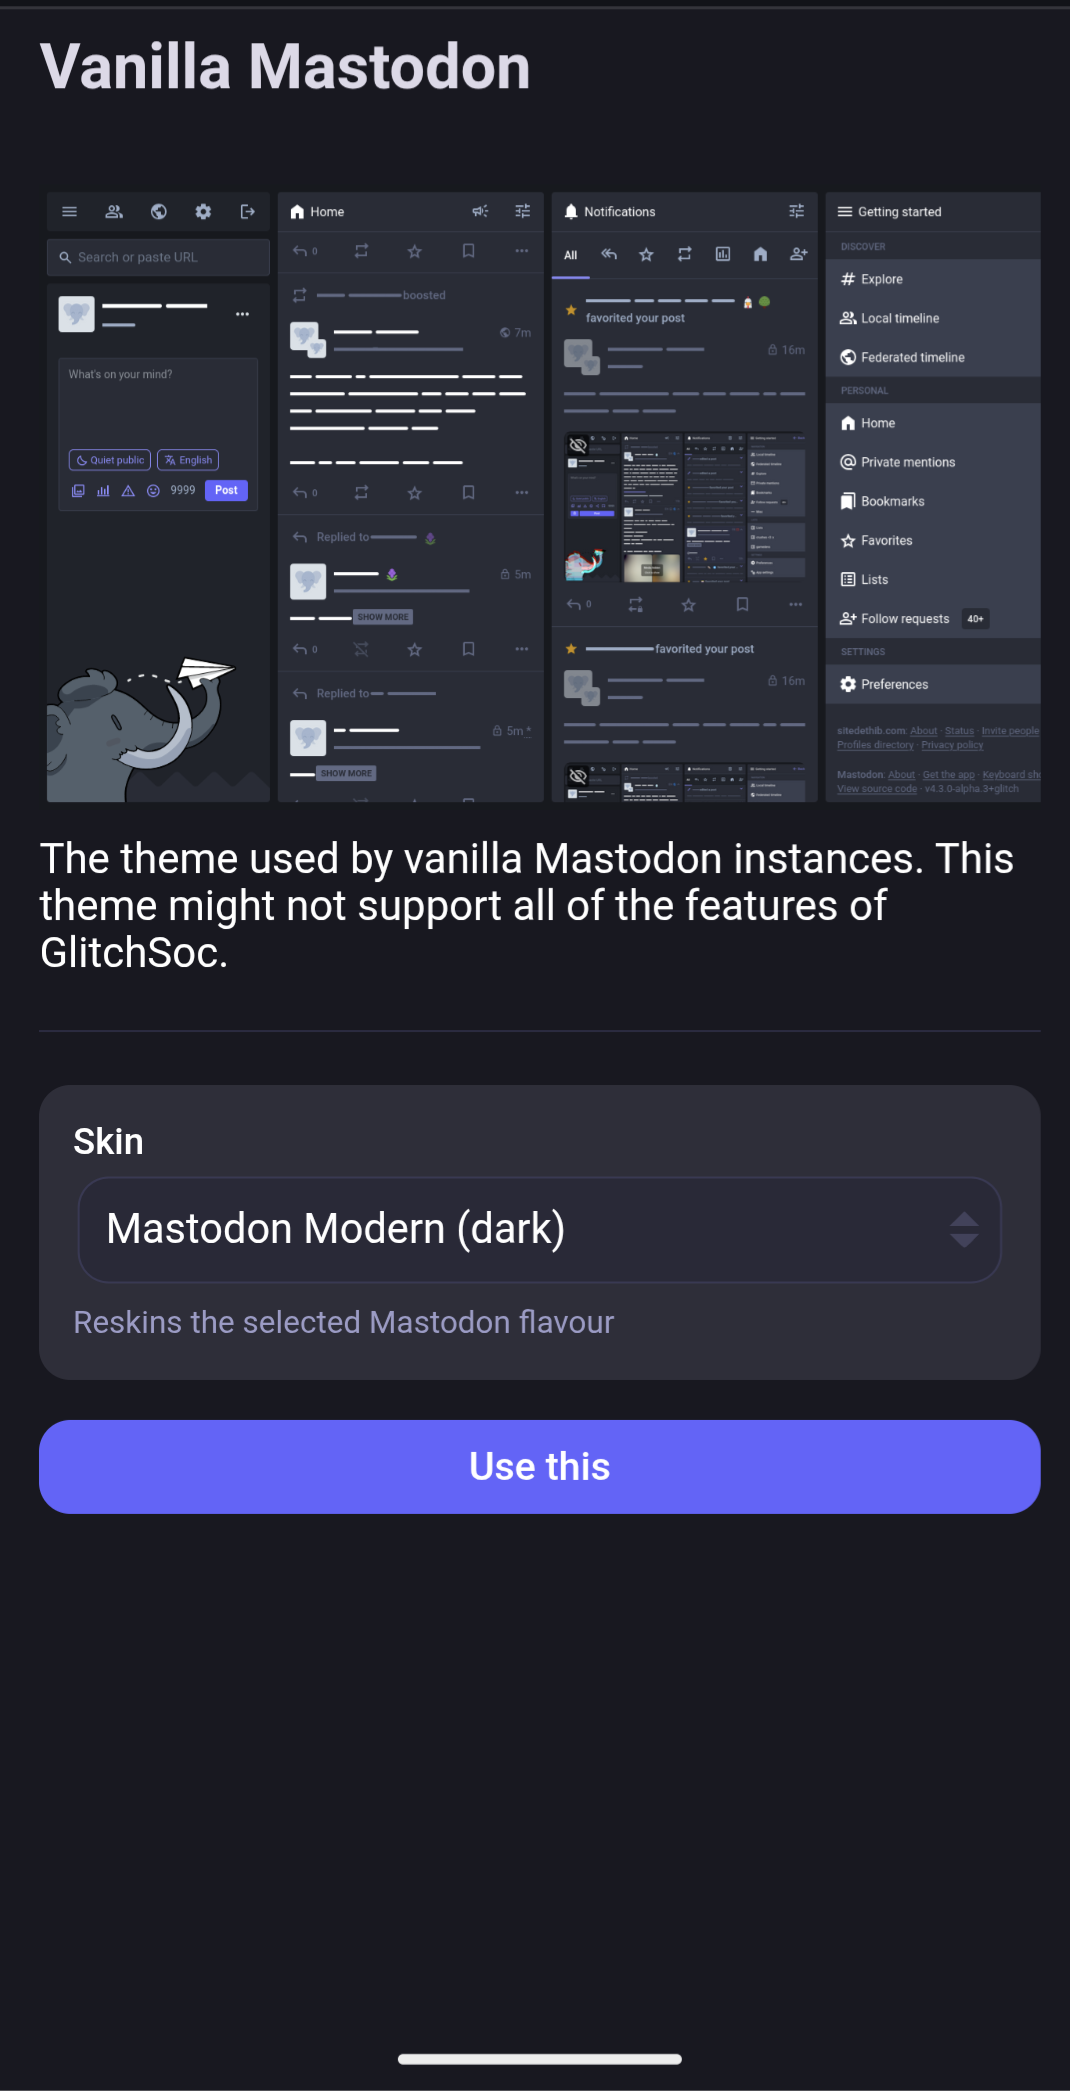
Task: Click the sliders settings icon in Notifications header
Action: coord(796,211)
